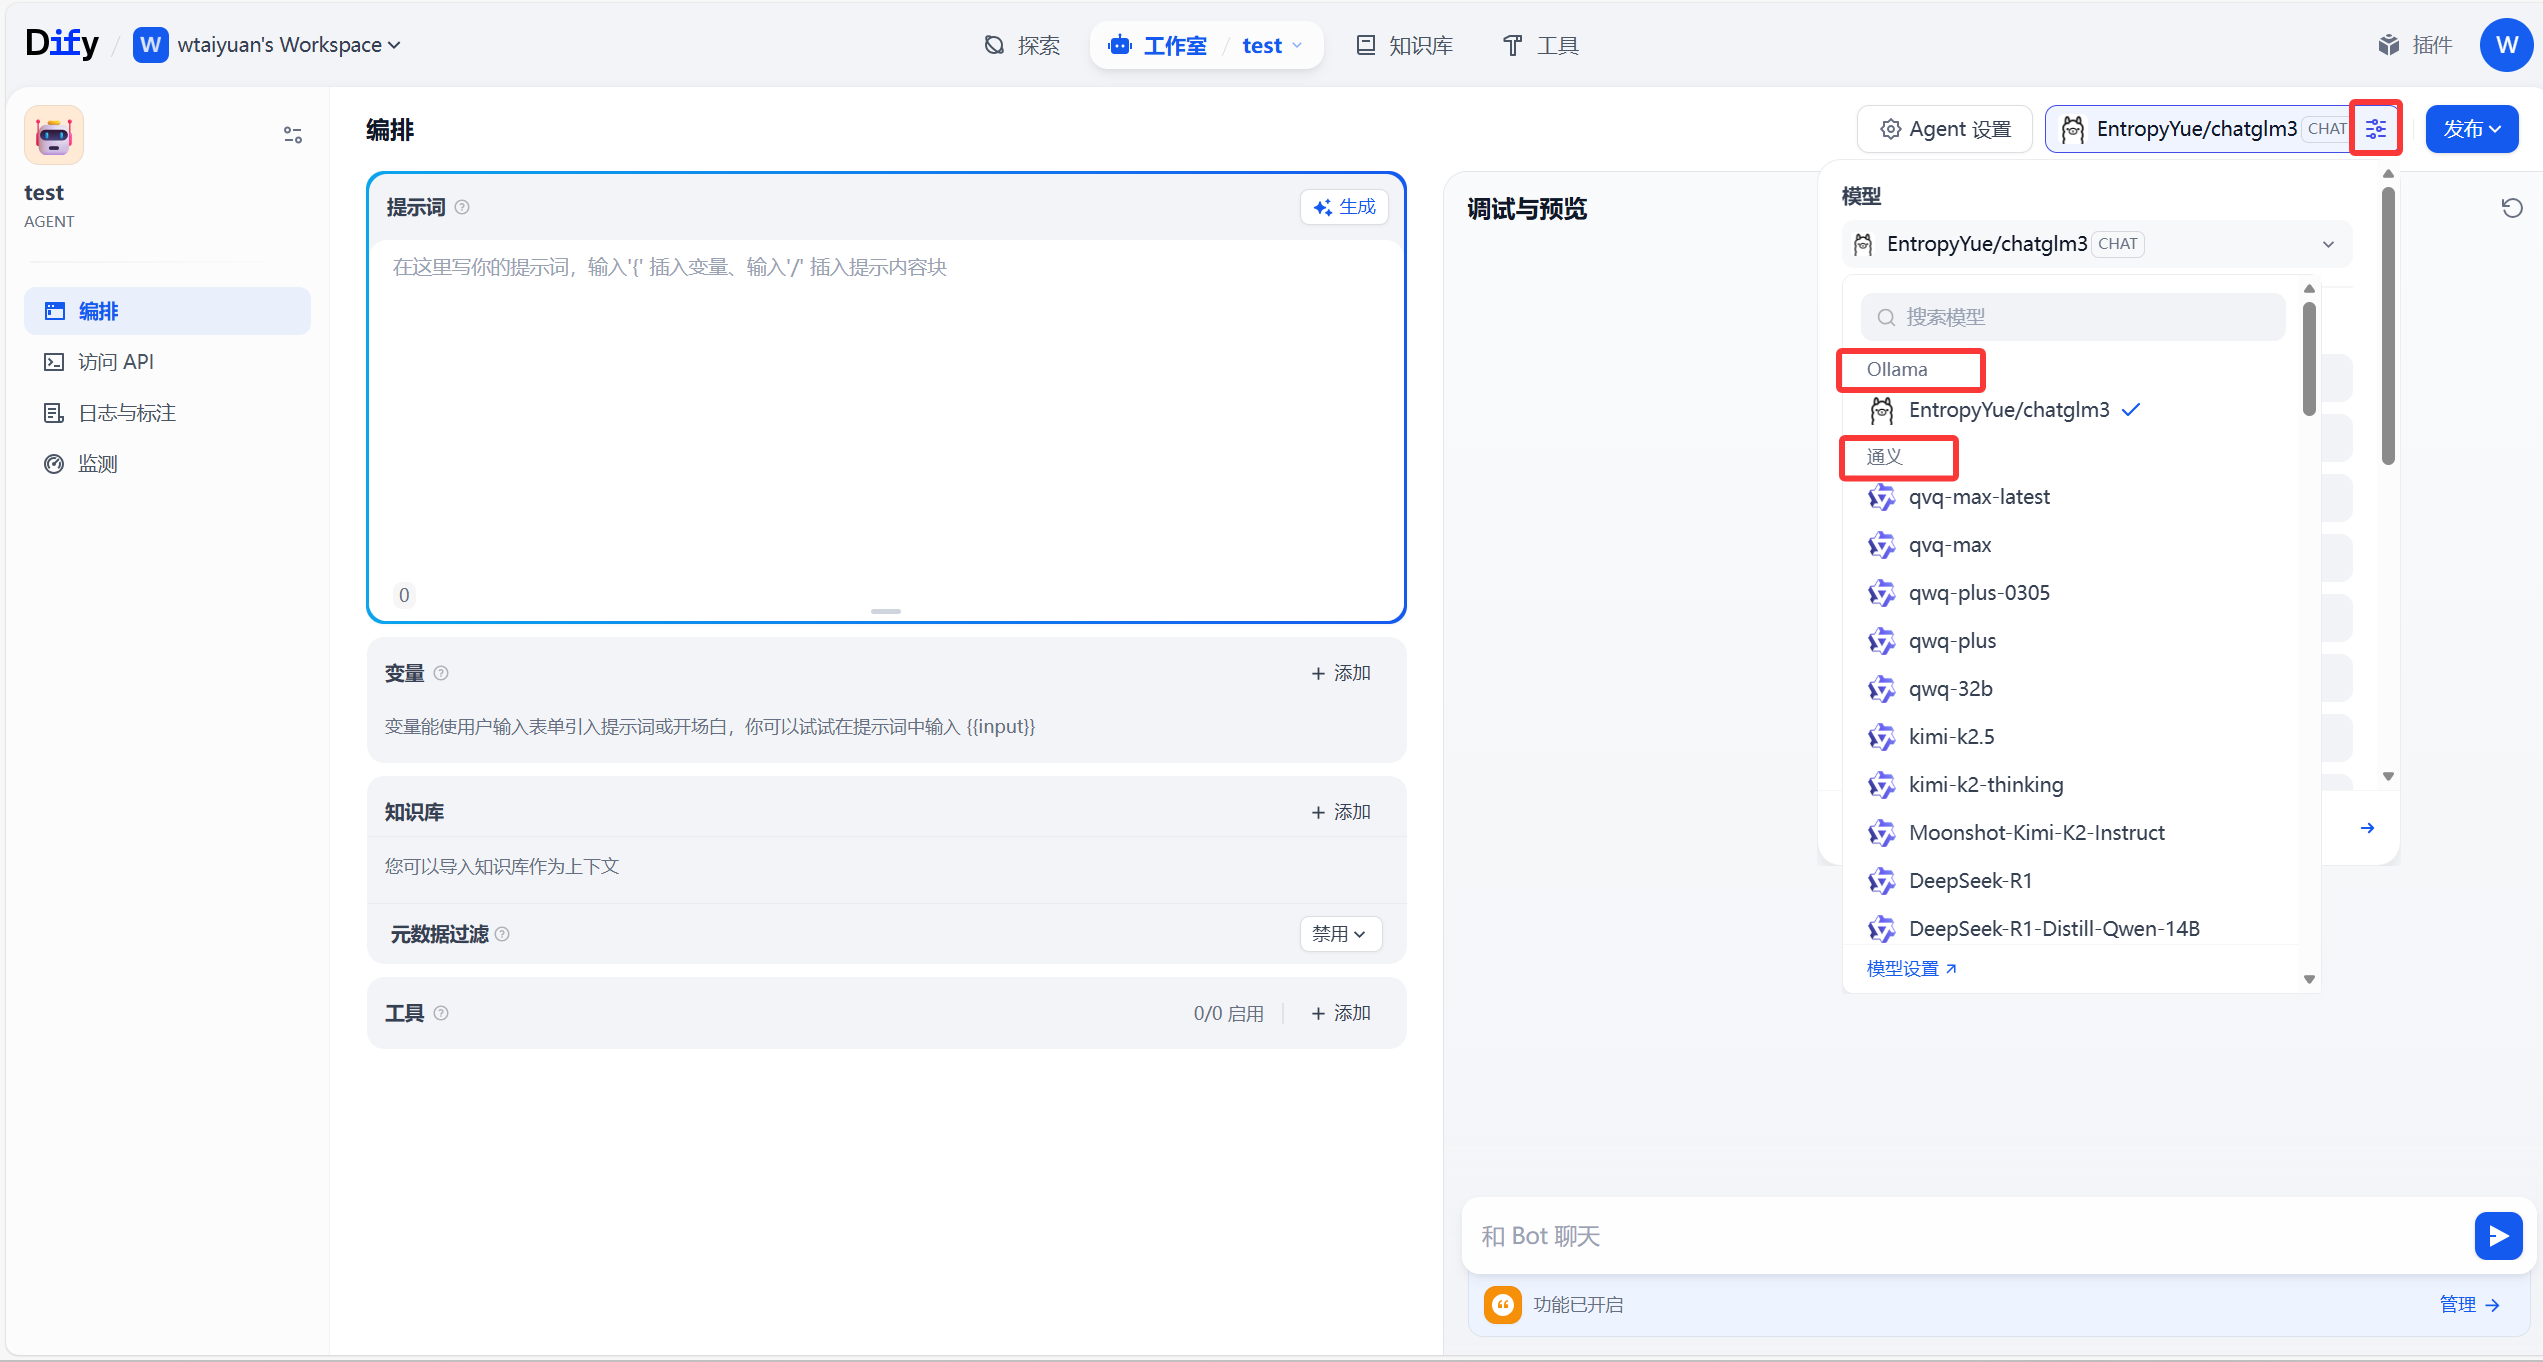Click help icon next to 提示词

click(462, 207)
